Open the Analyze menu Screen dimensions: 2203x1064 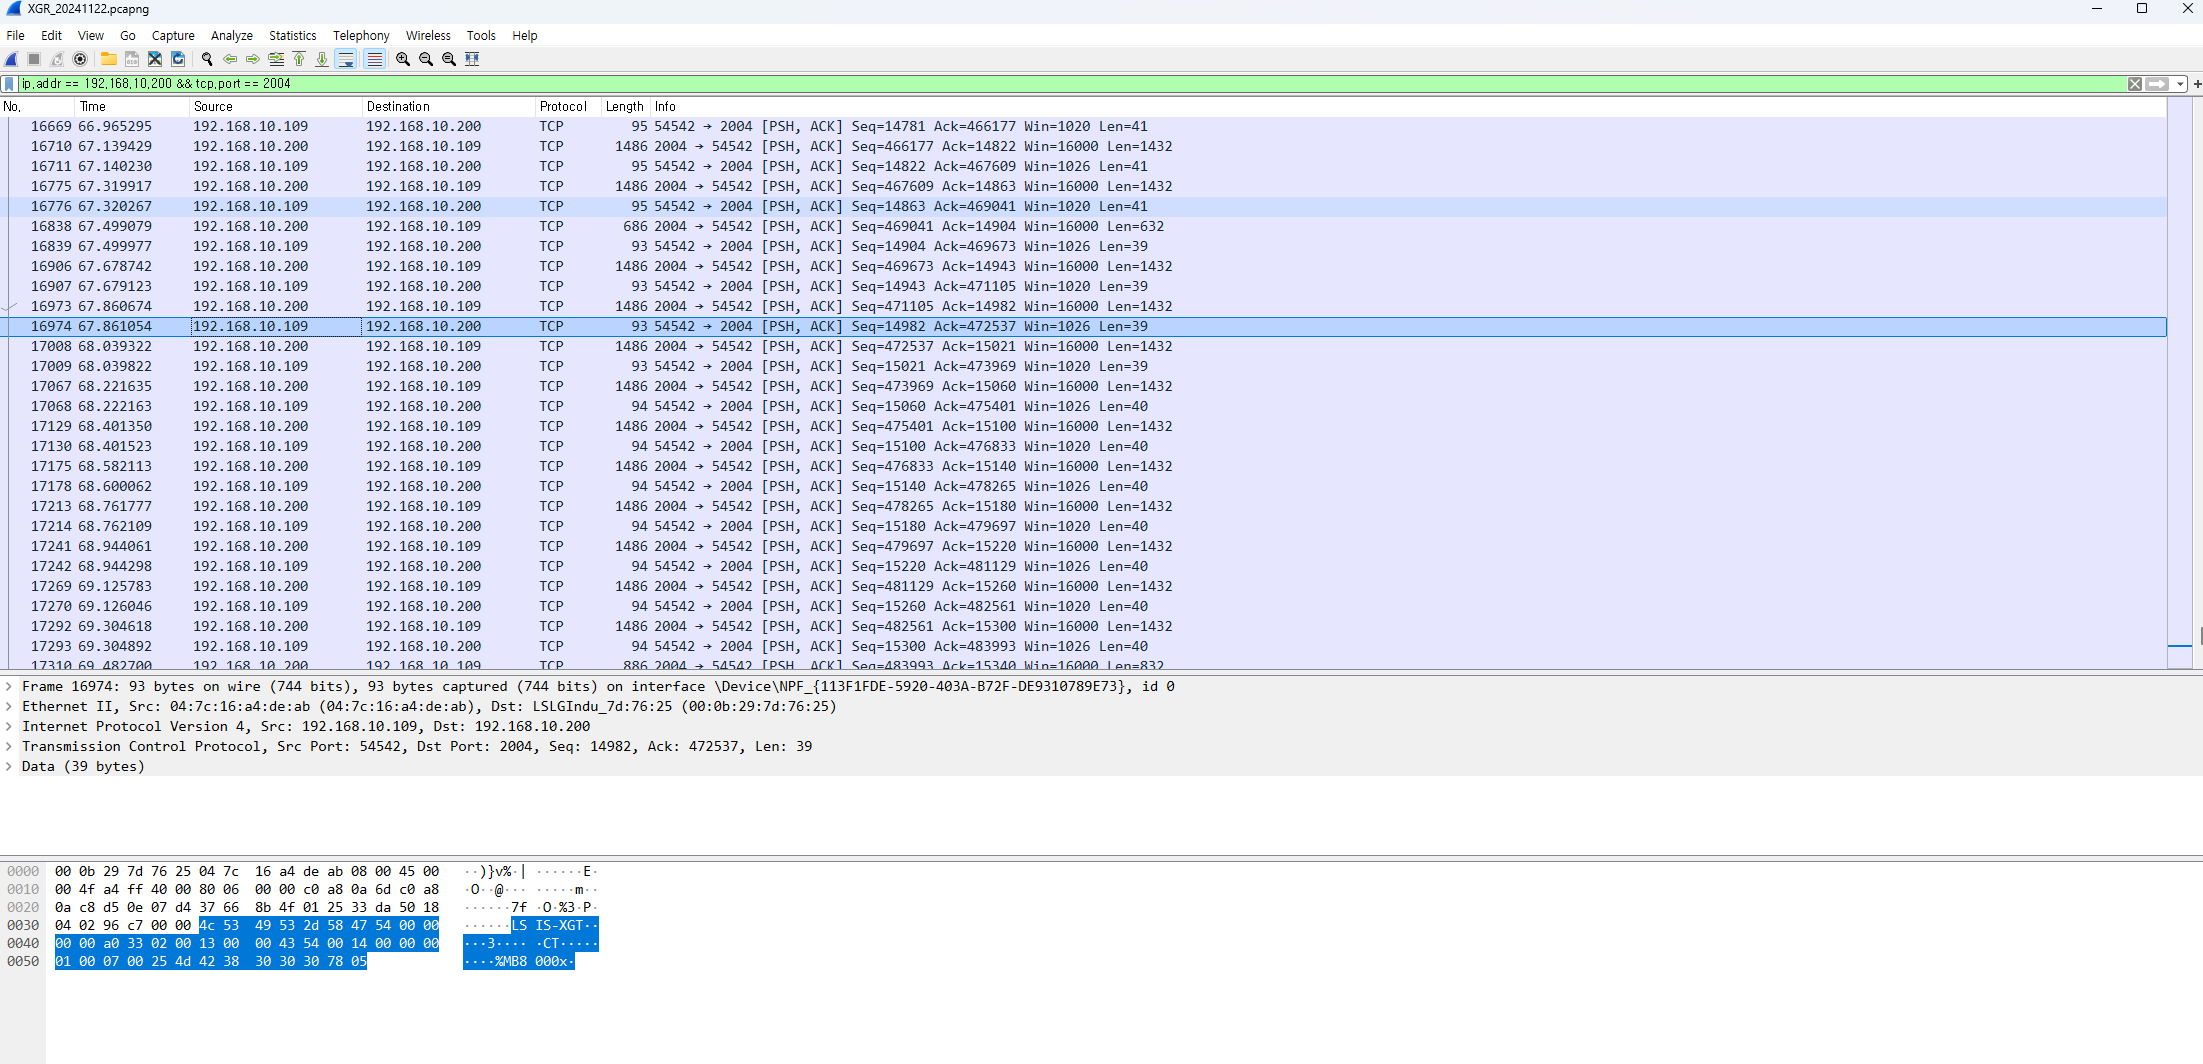click(231, 35)
